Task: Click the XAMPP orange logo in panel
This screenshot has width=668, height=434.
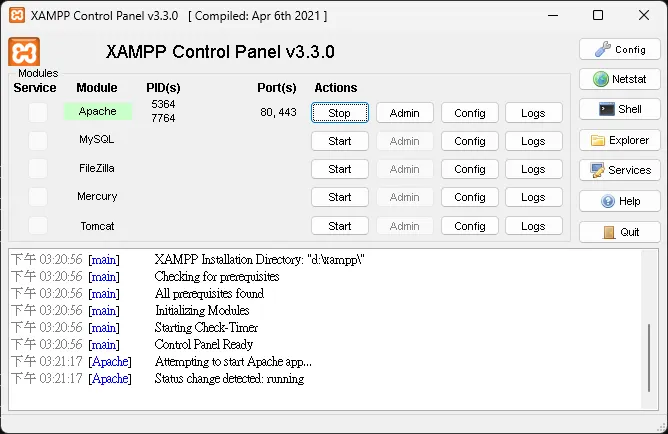Action: click(24, 52)
